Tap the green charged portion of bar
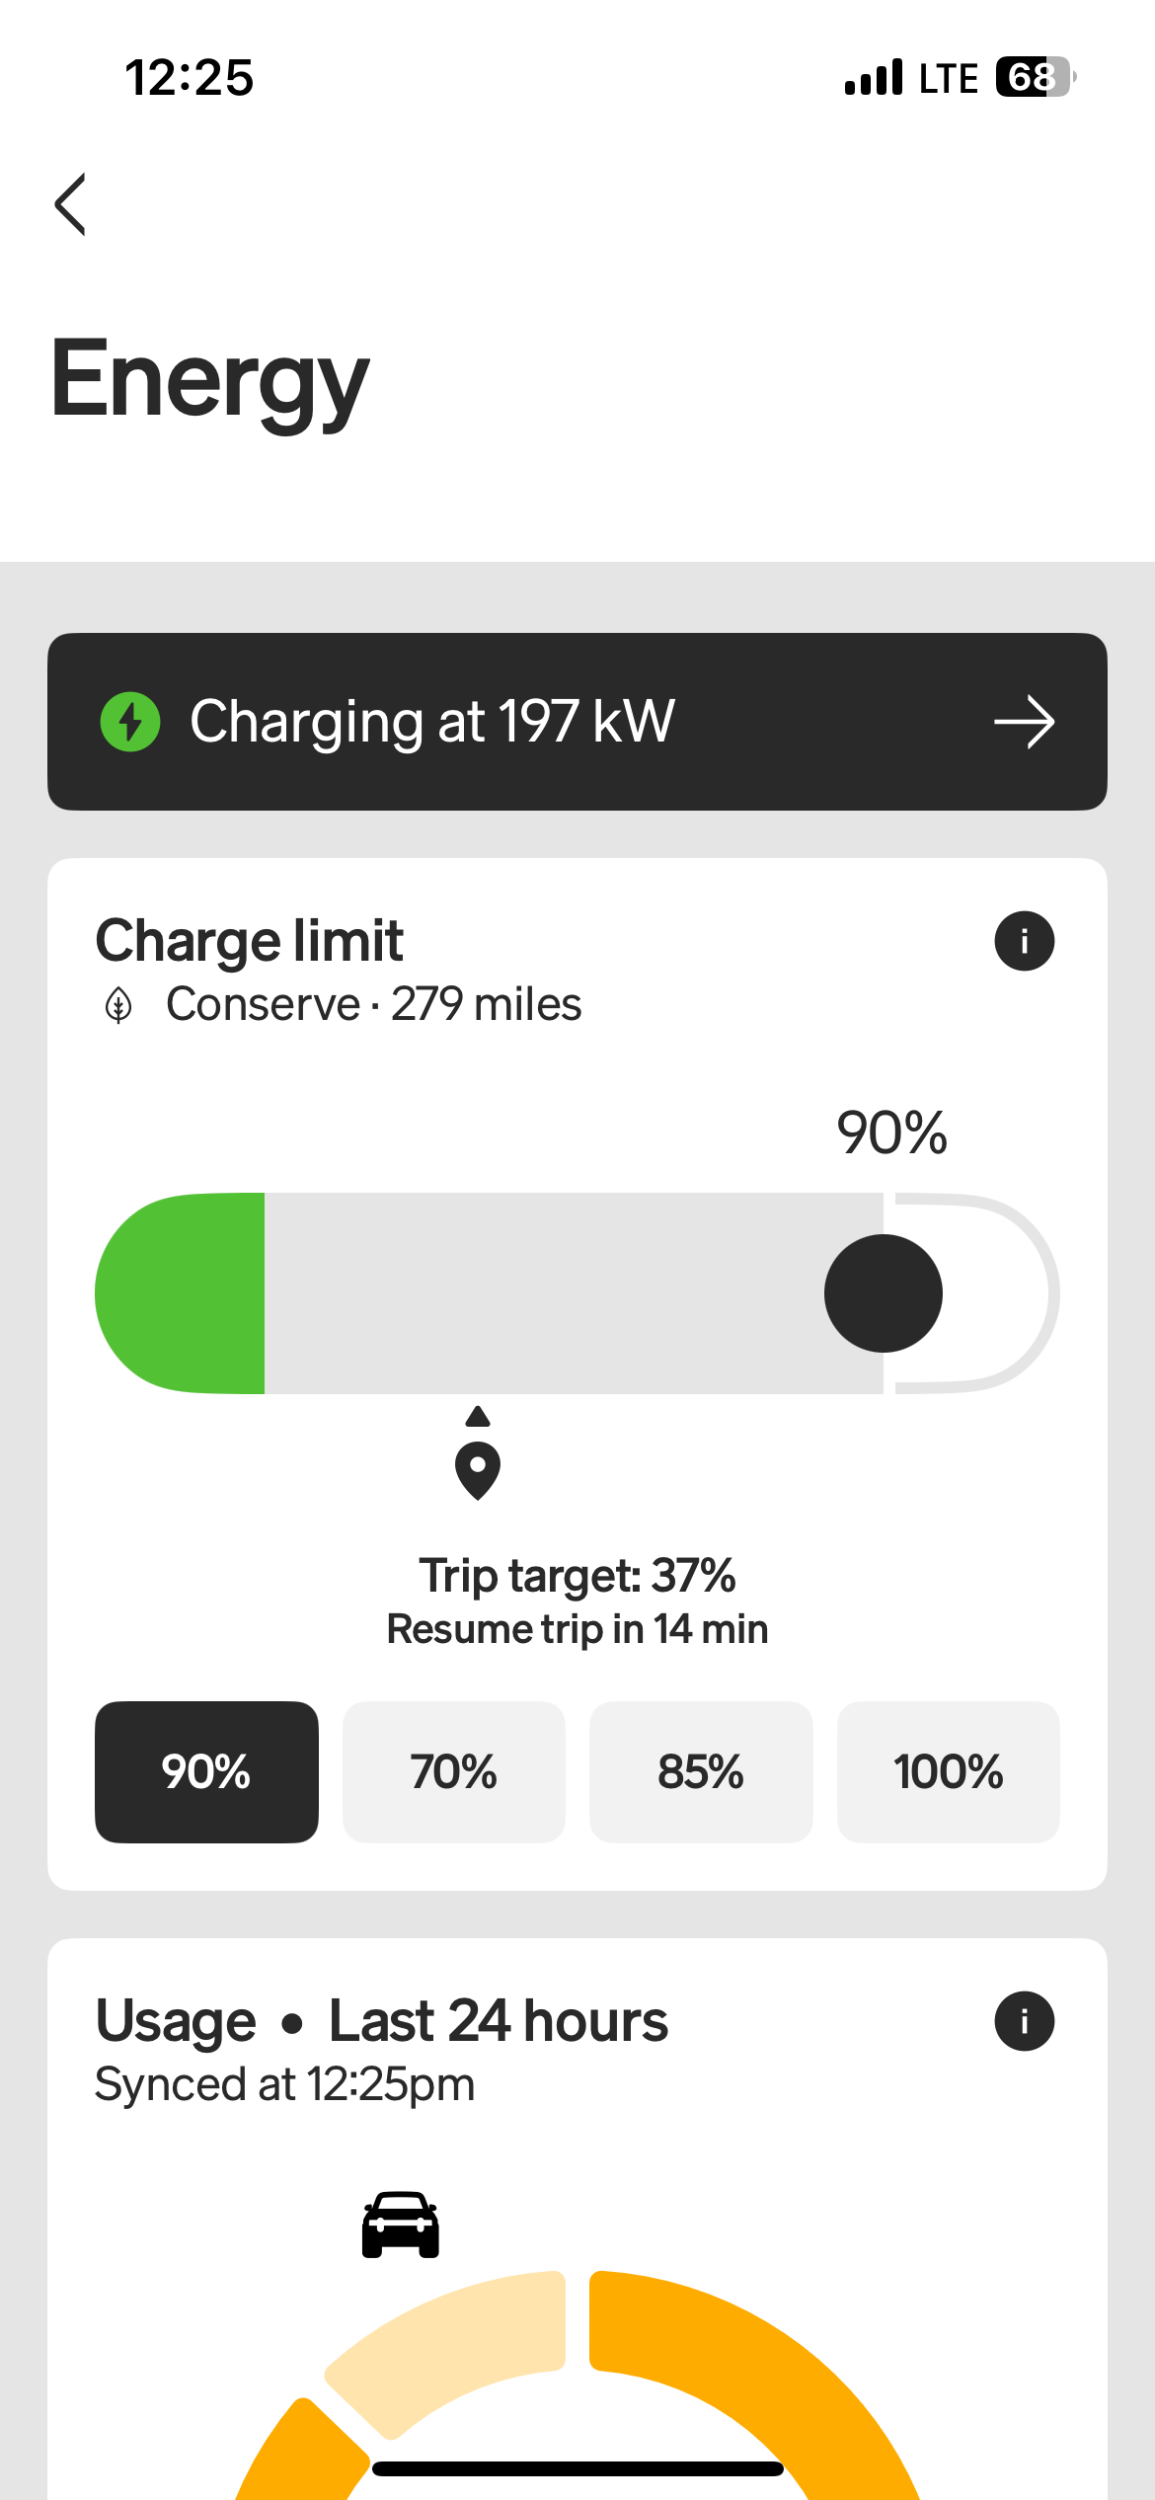Image resolution: width=1155 pixels, height=2500 pixels. (185, 1293)
